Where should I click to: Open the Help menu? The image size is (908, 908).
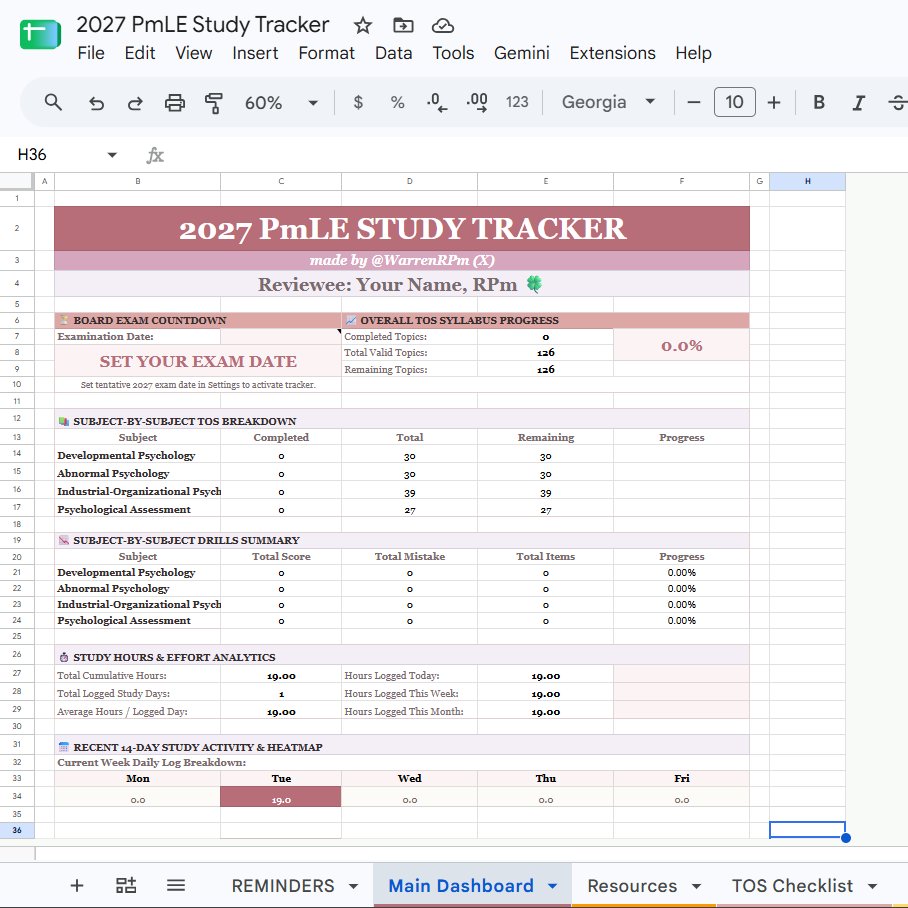click(x=693, y=53)
